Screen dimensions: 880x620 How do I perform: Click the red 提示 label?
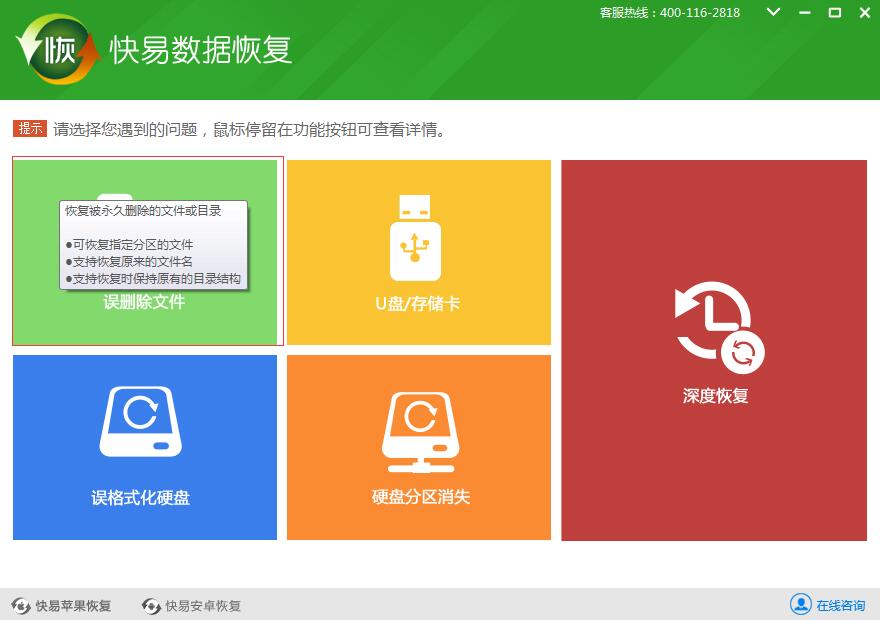click(x=30, y=128)
